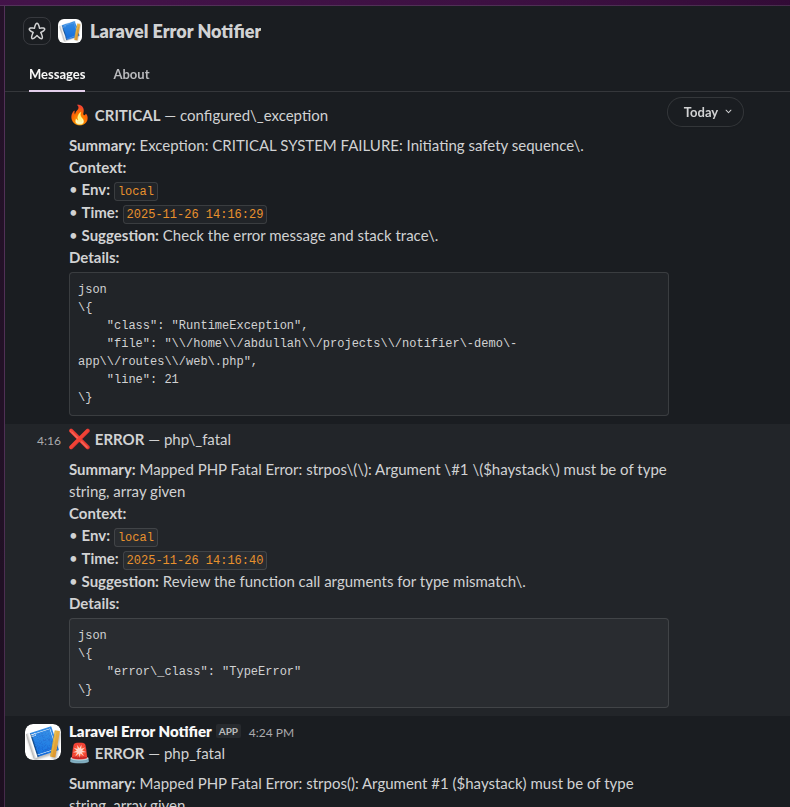Star the Laravel Error Notifier conversation

click(x=36, y=31)
